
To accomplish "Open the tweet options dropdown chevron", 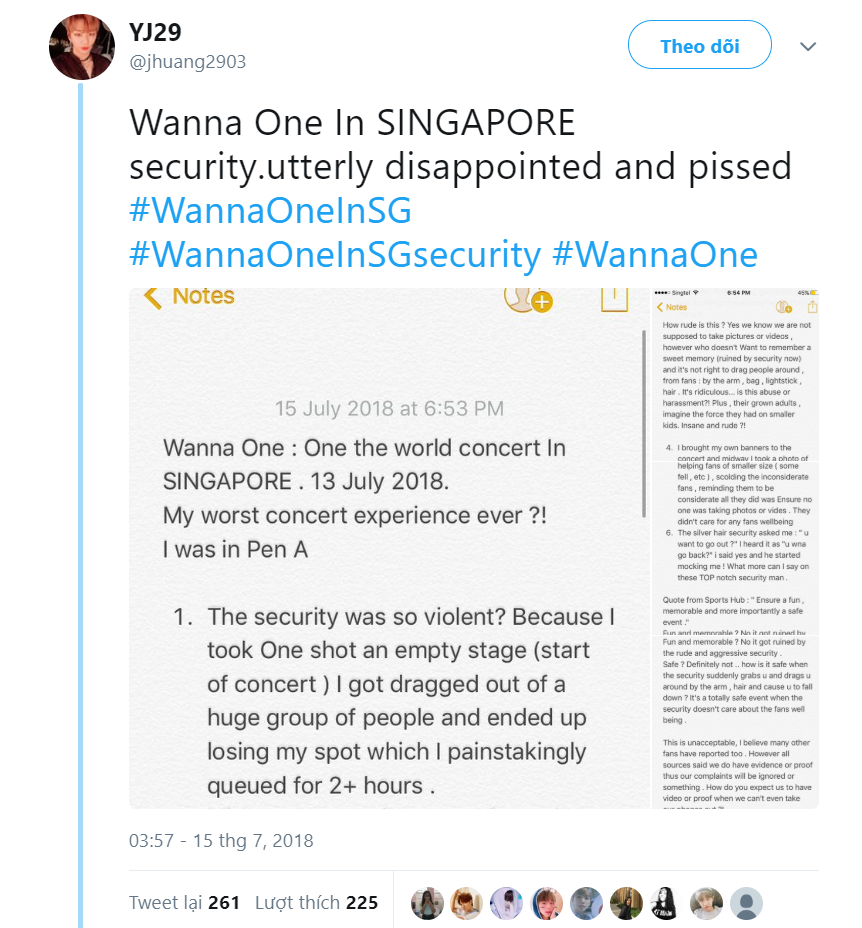I will tap(808, 47).
